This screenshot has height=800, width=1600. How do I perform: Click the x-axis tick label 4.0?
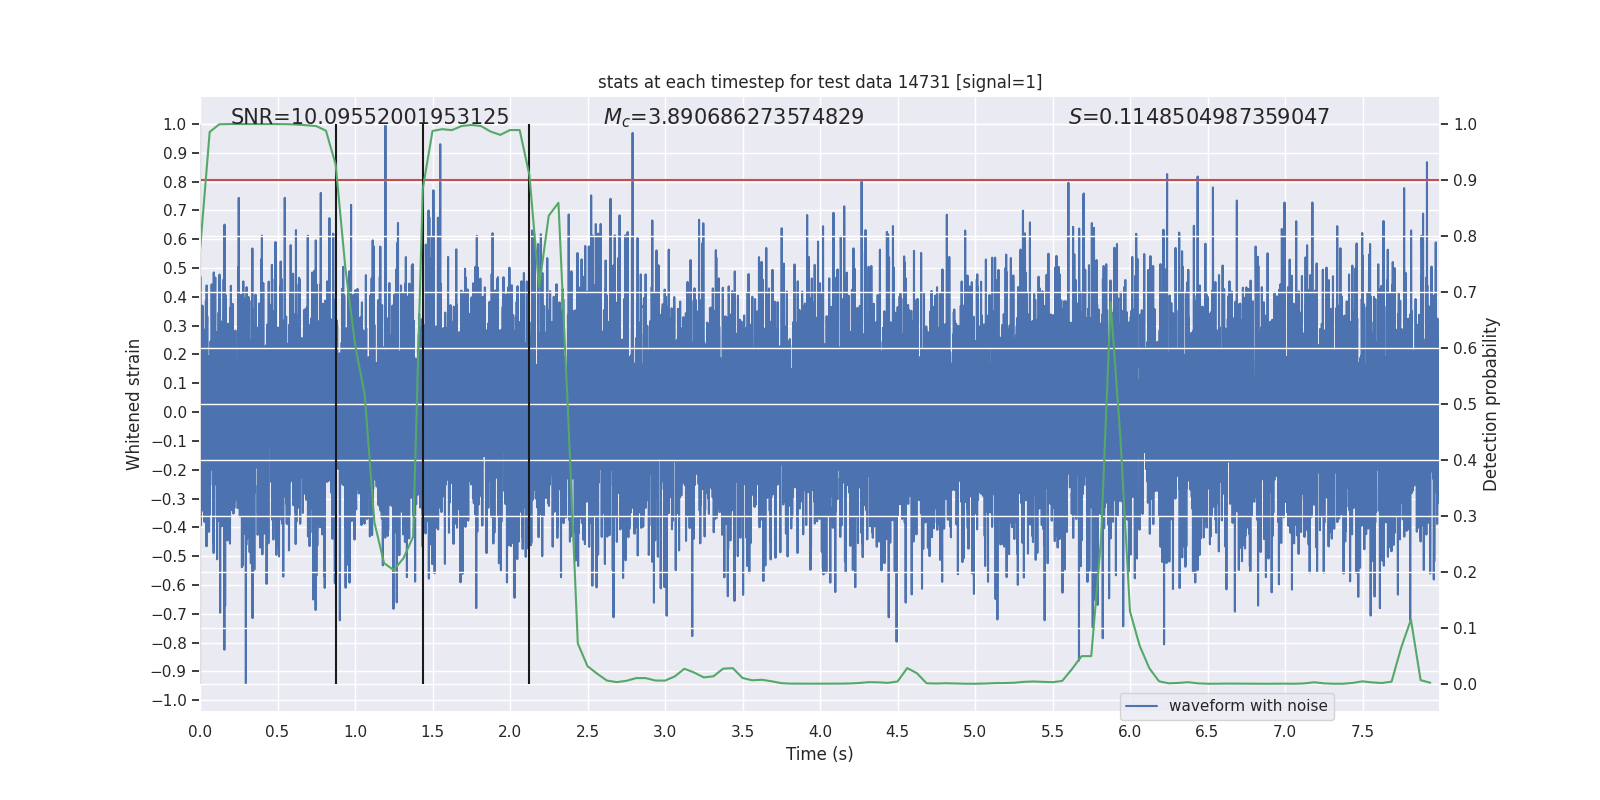click(820, 731)
